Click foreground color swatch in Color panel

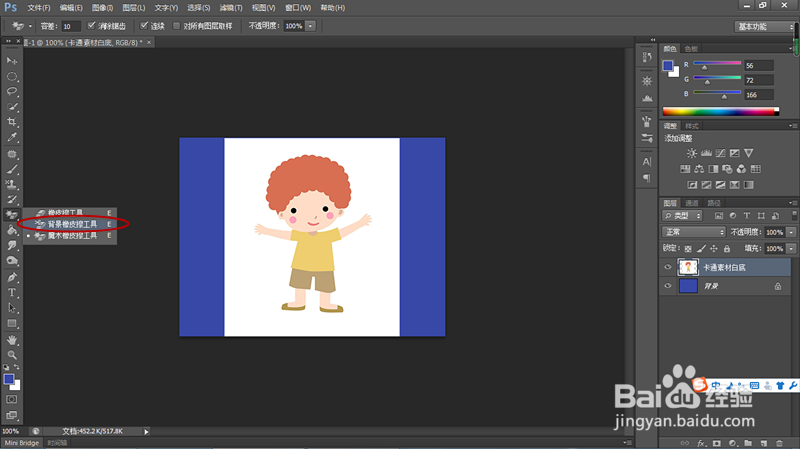(x=668, y=65)
